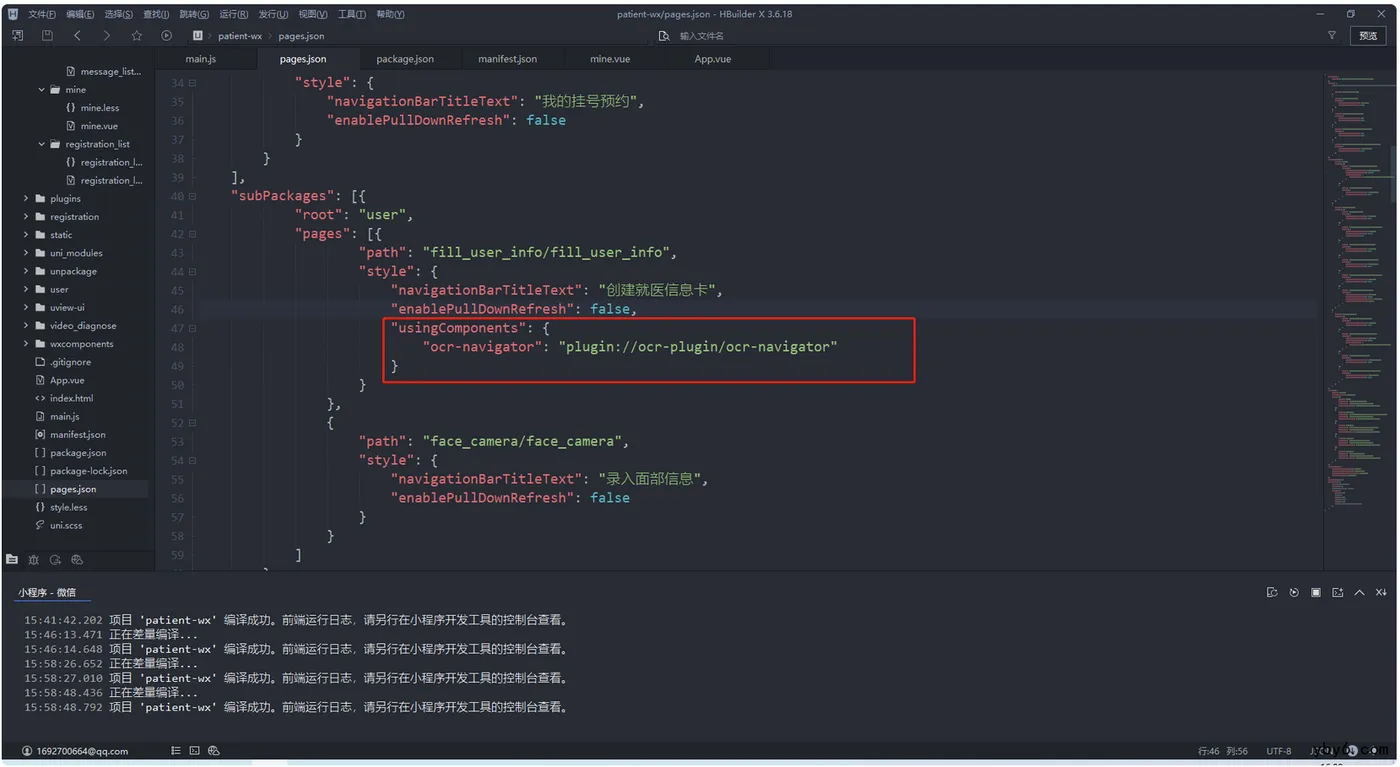Open the 编辑(E) menu

point(80,14)
